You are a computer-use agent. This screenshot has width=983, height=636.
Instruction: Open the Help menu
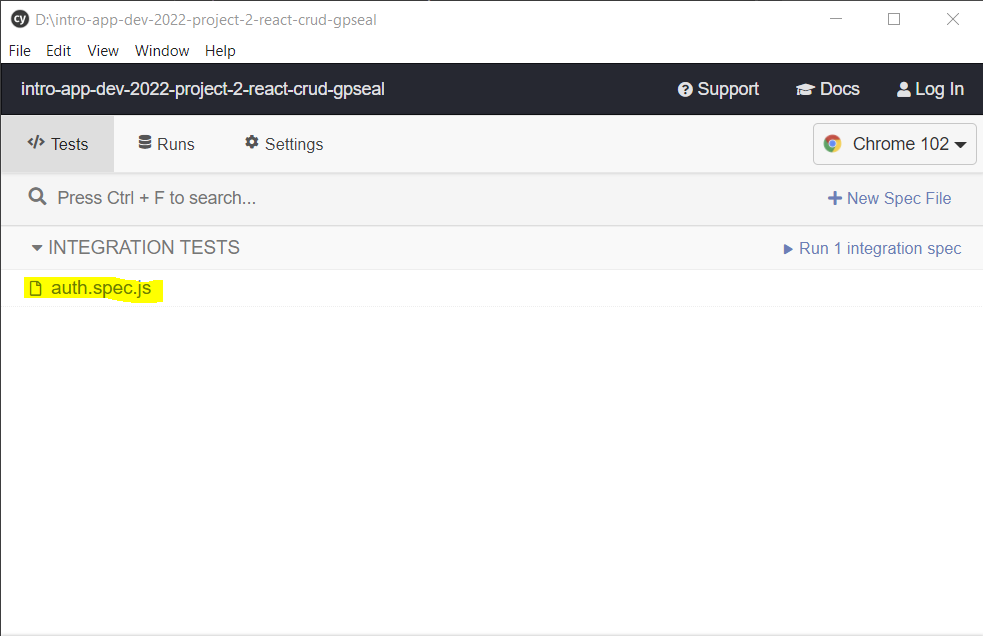coord(220,50)
